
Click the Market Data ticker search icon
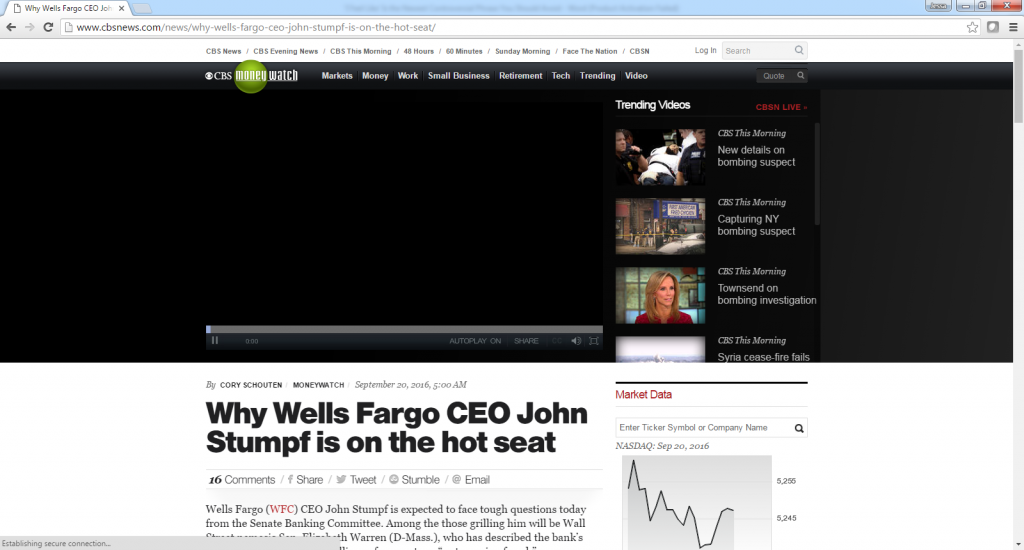click(x=799, y=428)
